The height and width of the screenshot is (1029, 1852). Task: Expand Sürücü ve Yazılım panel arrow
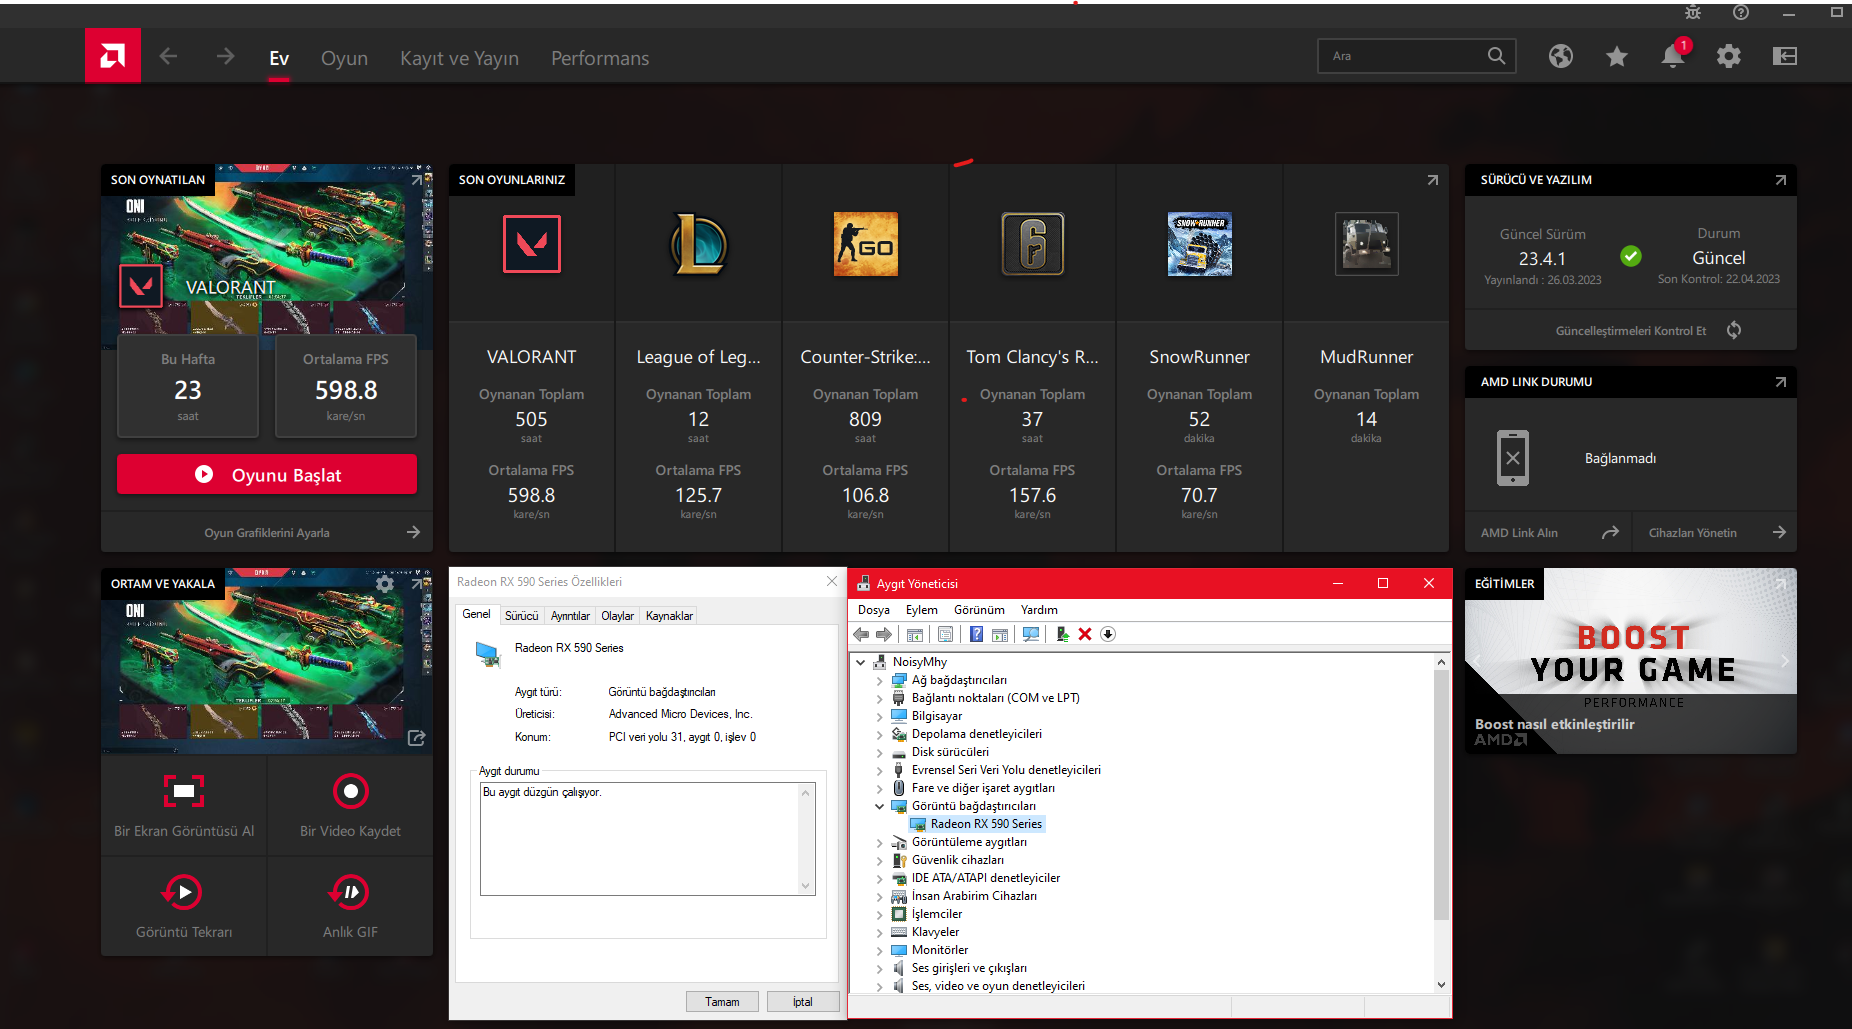pyautogui.click(x=1780, y=180)
